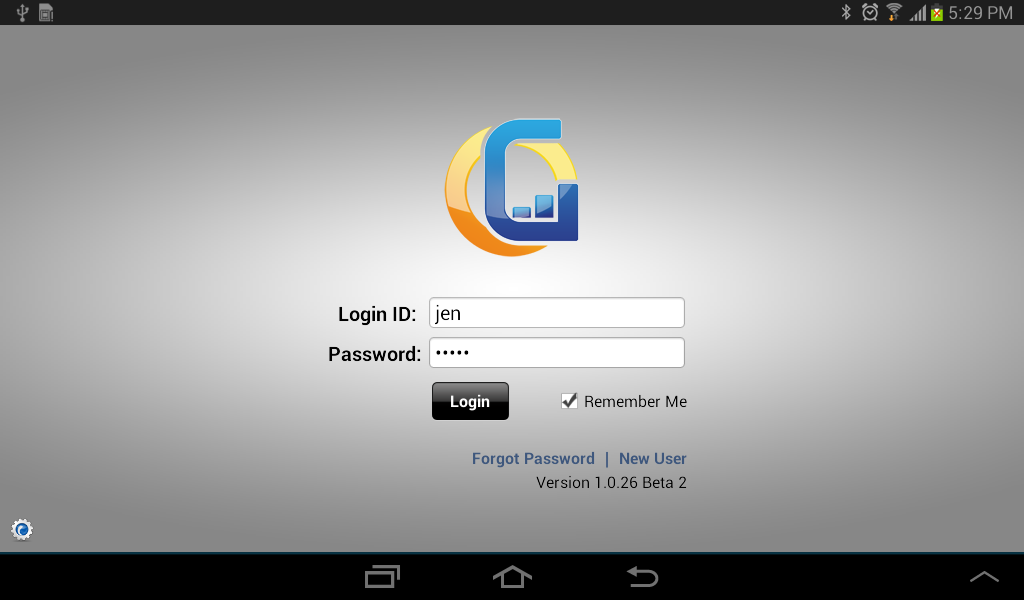This screenshot has height=600, width=1024.
Task: Open the Forgot Password link
Action: pyautogui.click(x=533, y=458)
